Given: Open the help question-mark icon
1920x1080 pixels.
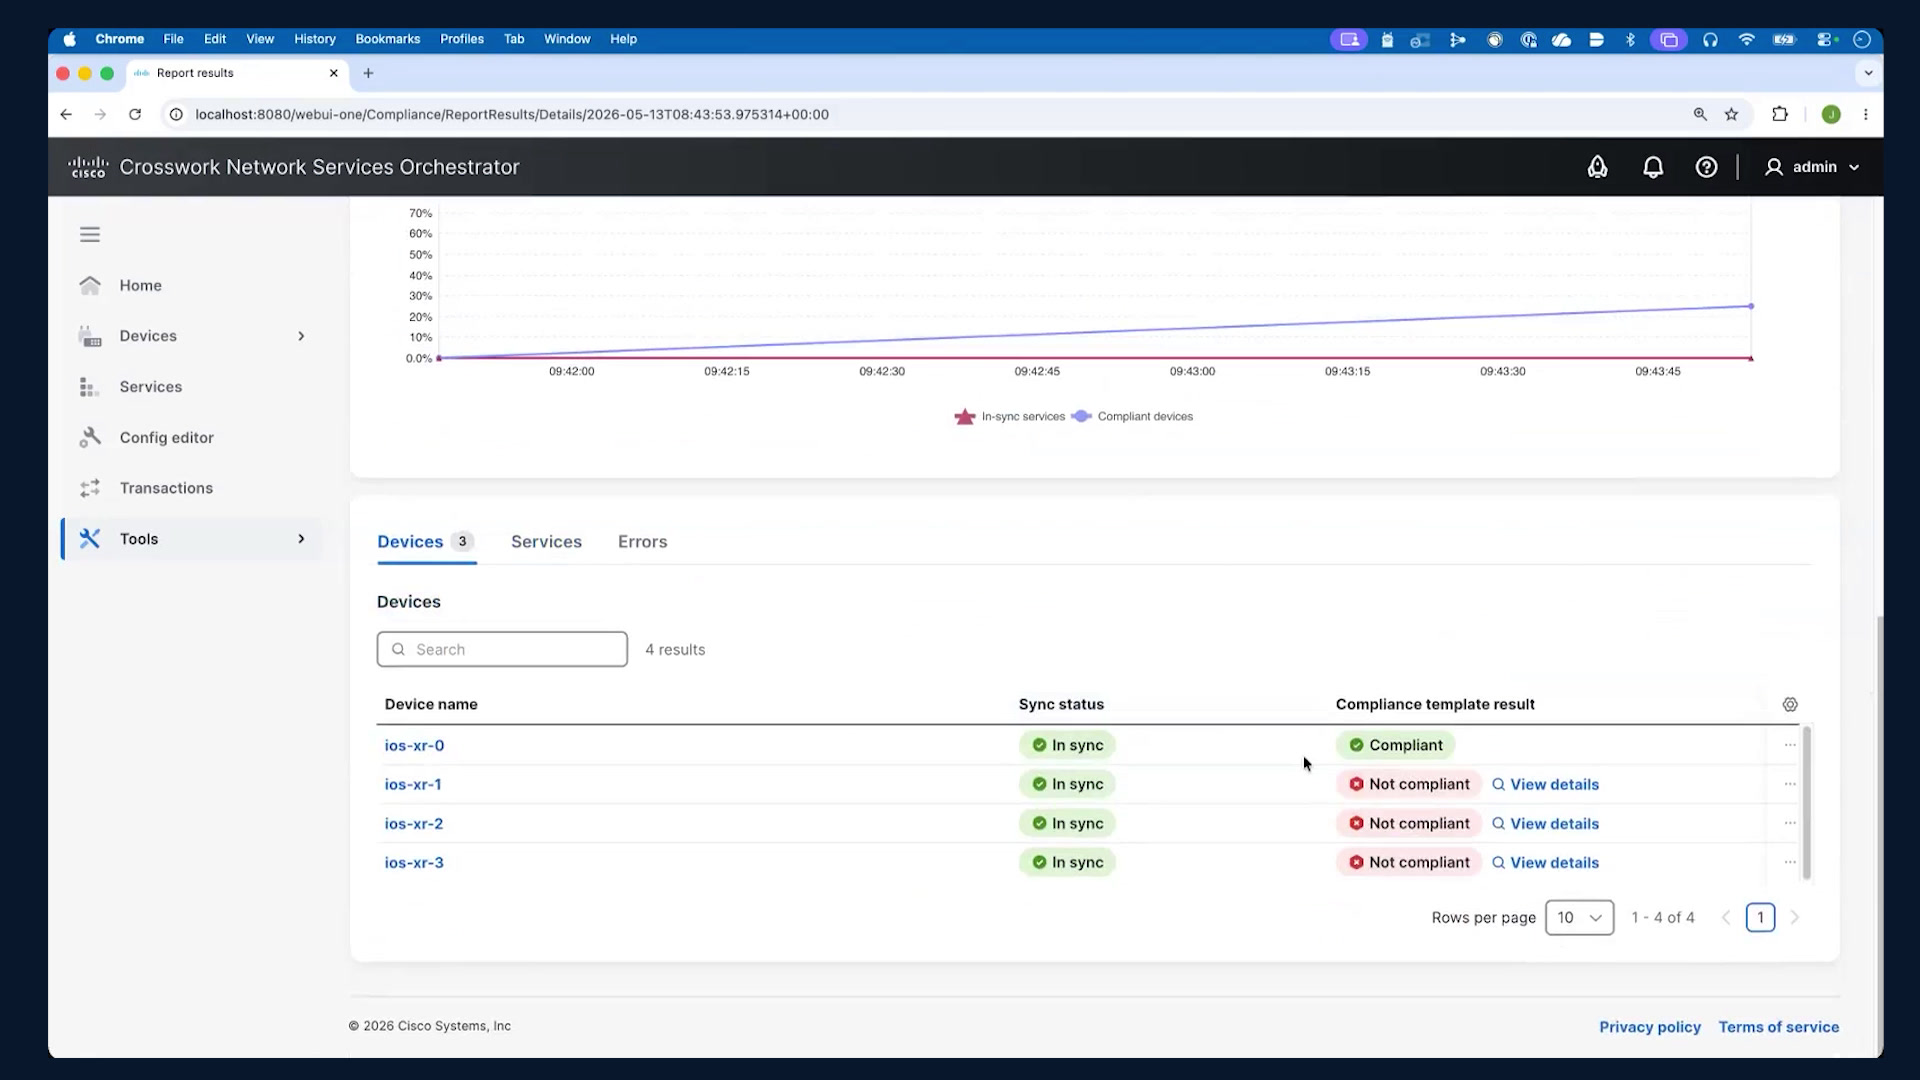Looking at the screenshot, I should [x=1706, y=167].
